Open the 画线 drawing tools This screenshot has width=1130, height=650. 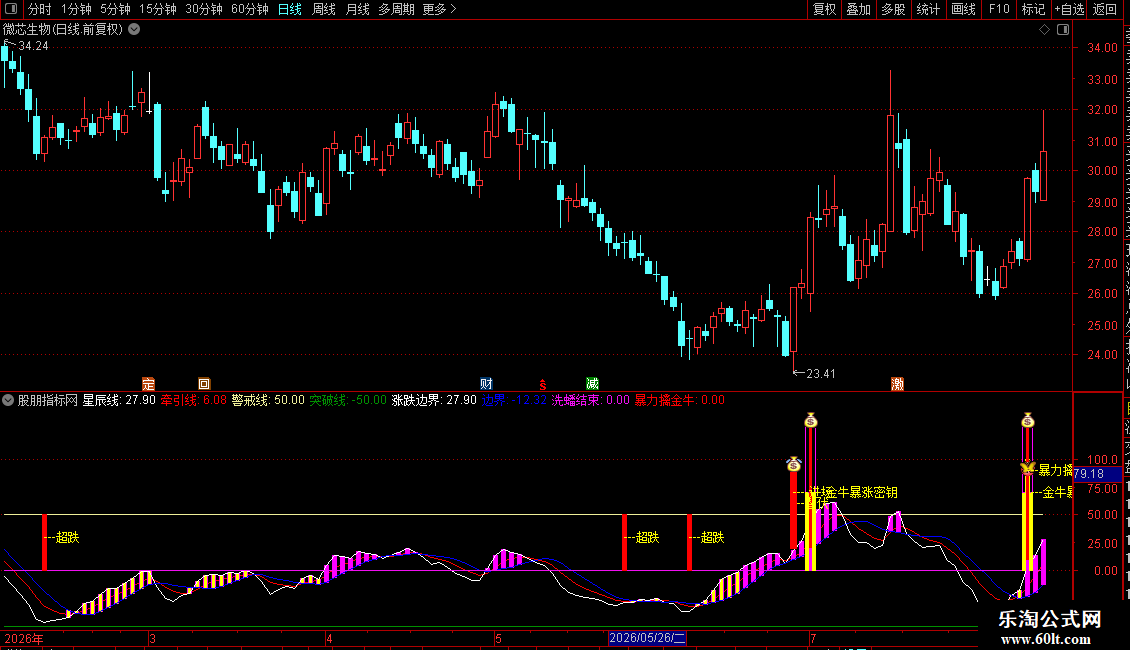pos(964,9)
